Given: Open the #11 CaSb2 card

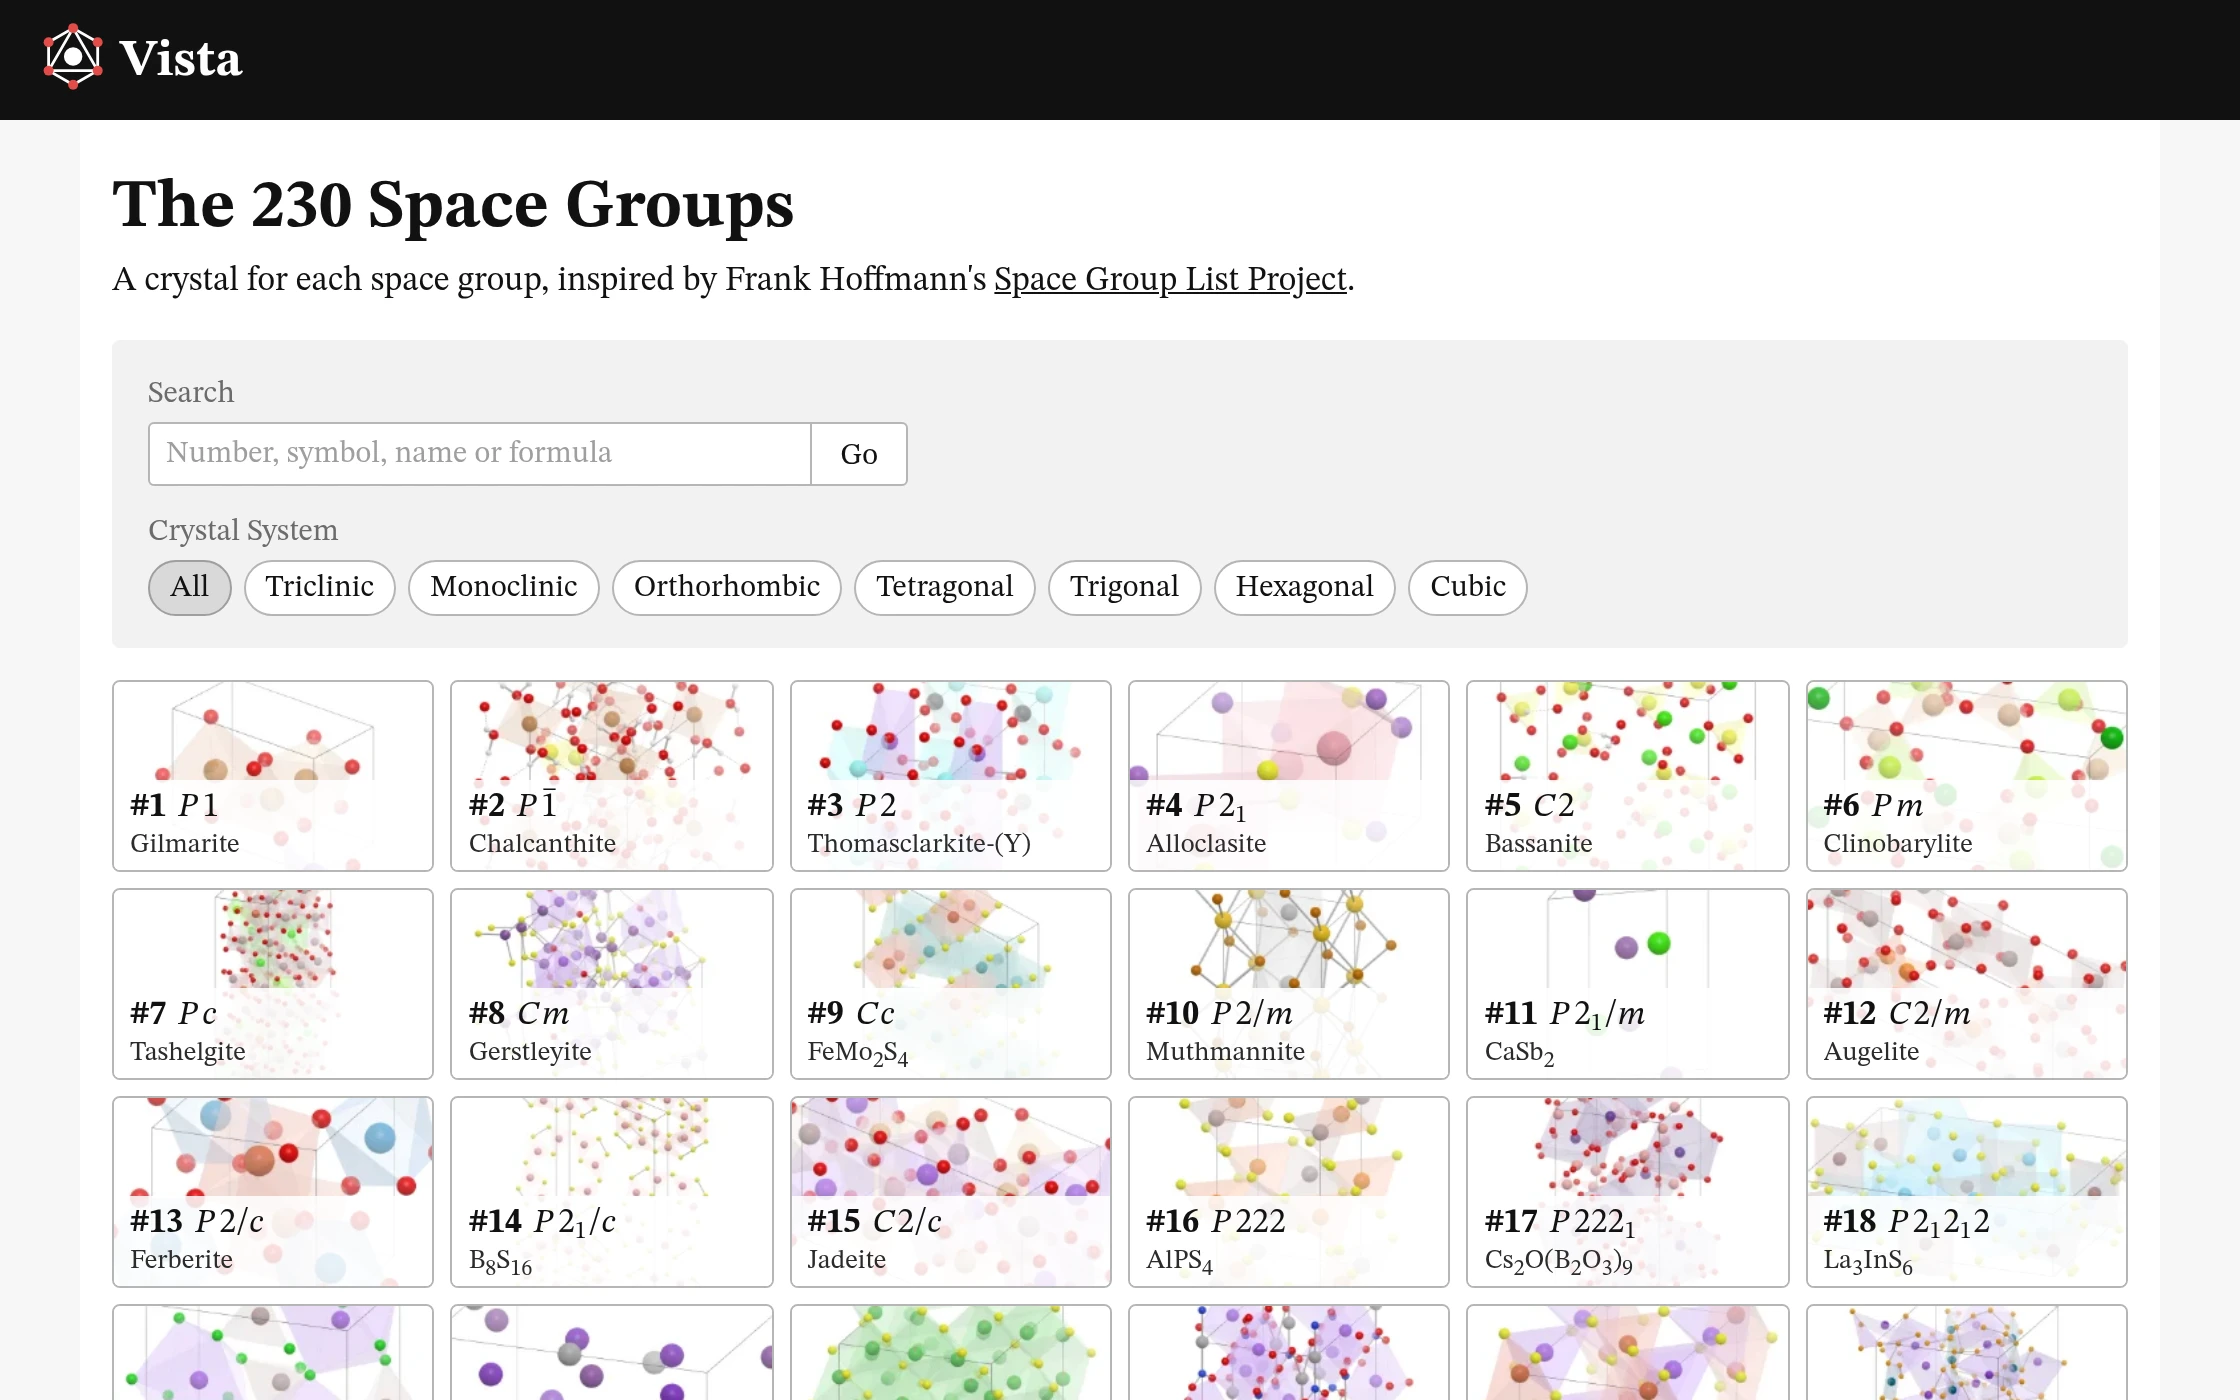Looking at the screenshot, I should pyautogui.click(x=1628, y=984).
